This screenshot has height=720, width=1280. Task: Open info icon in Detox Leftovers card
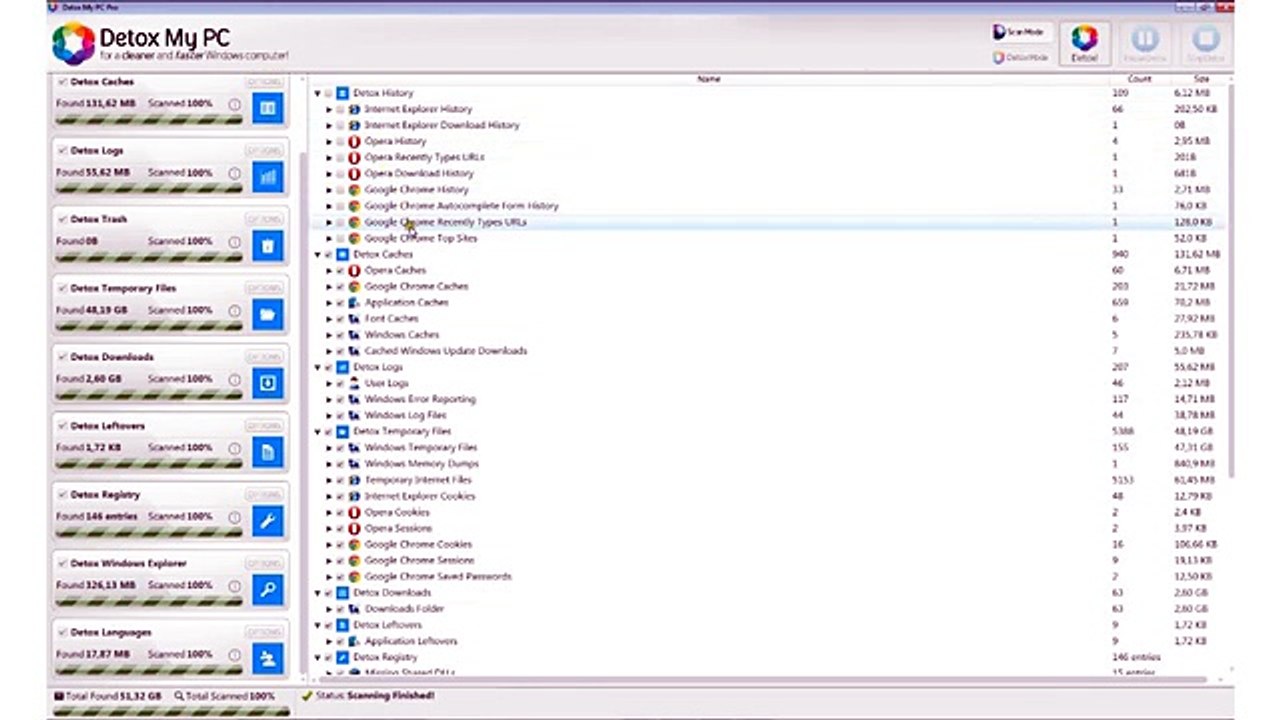[x=234, y=448]
